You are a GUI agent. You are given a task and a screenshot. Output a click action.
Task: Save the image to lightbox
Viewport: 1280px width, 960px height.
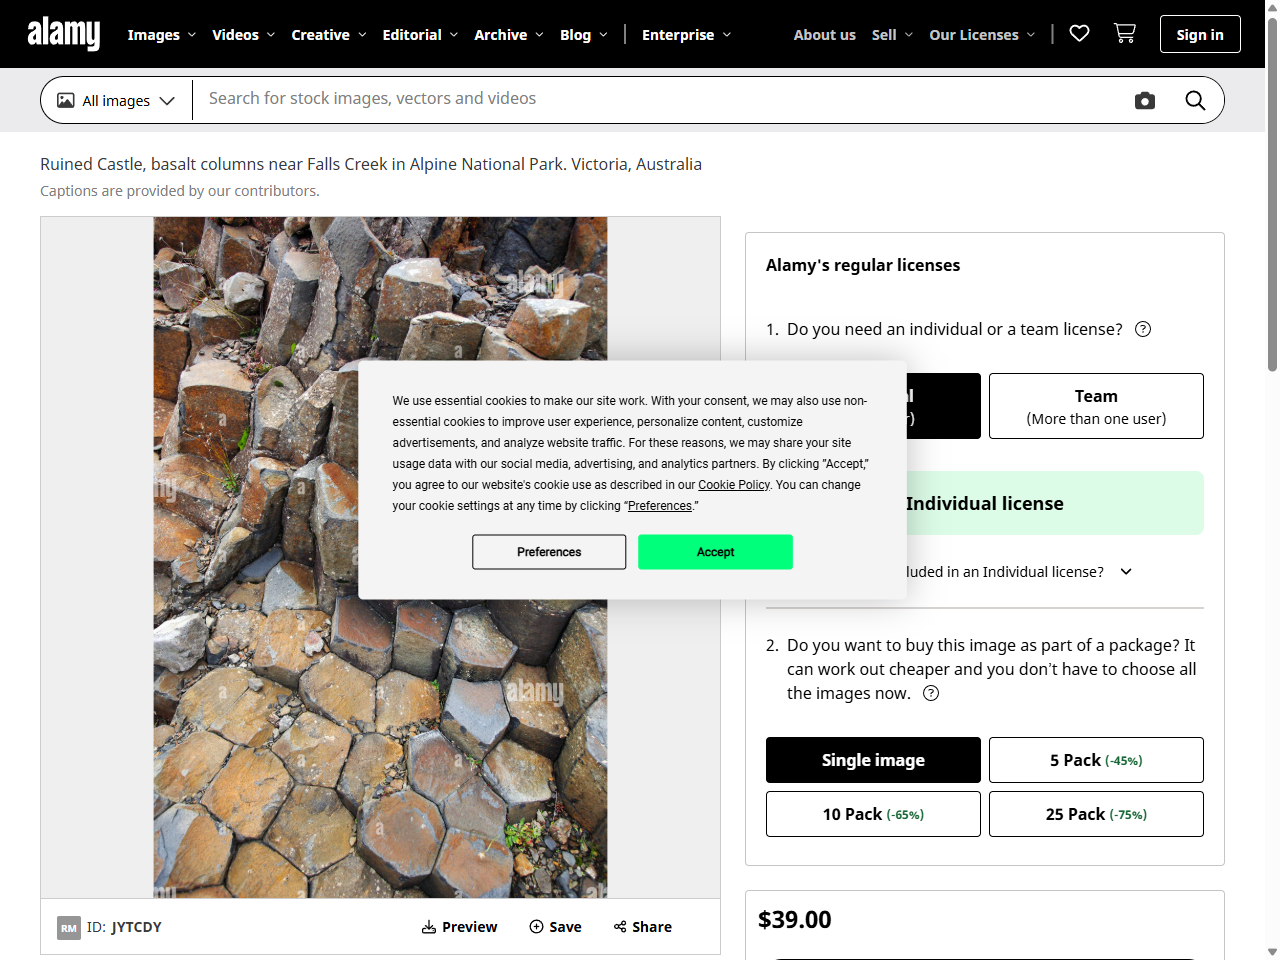555,927
